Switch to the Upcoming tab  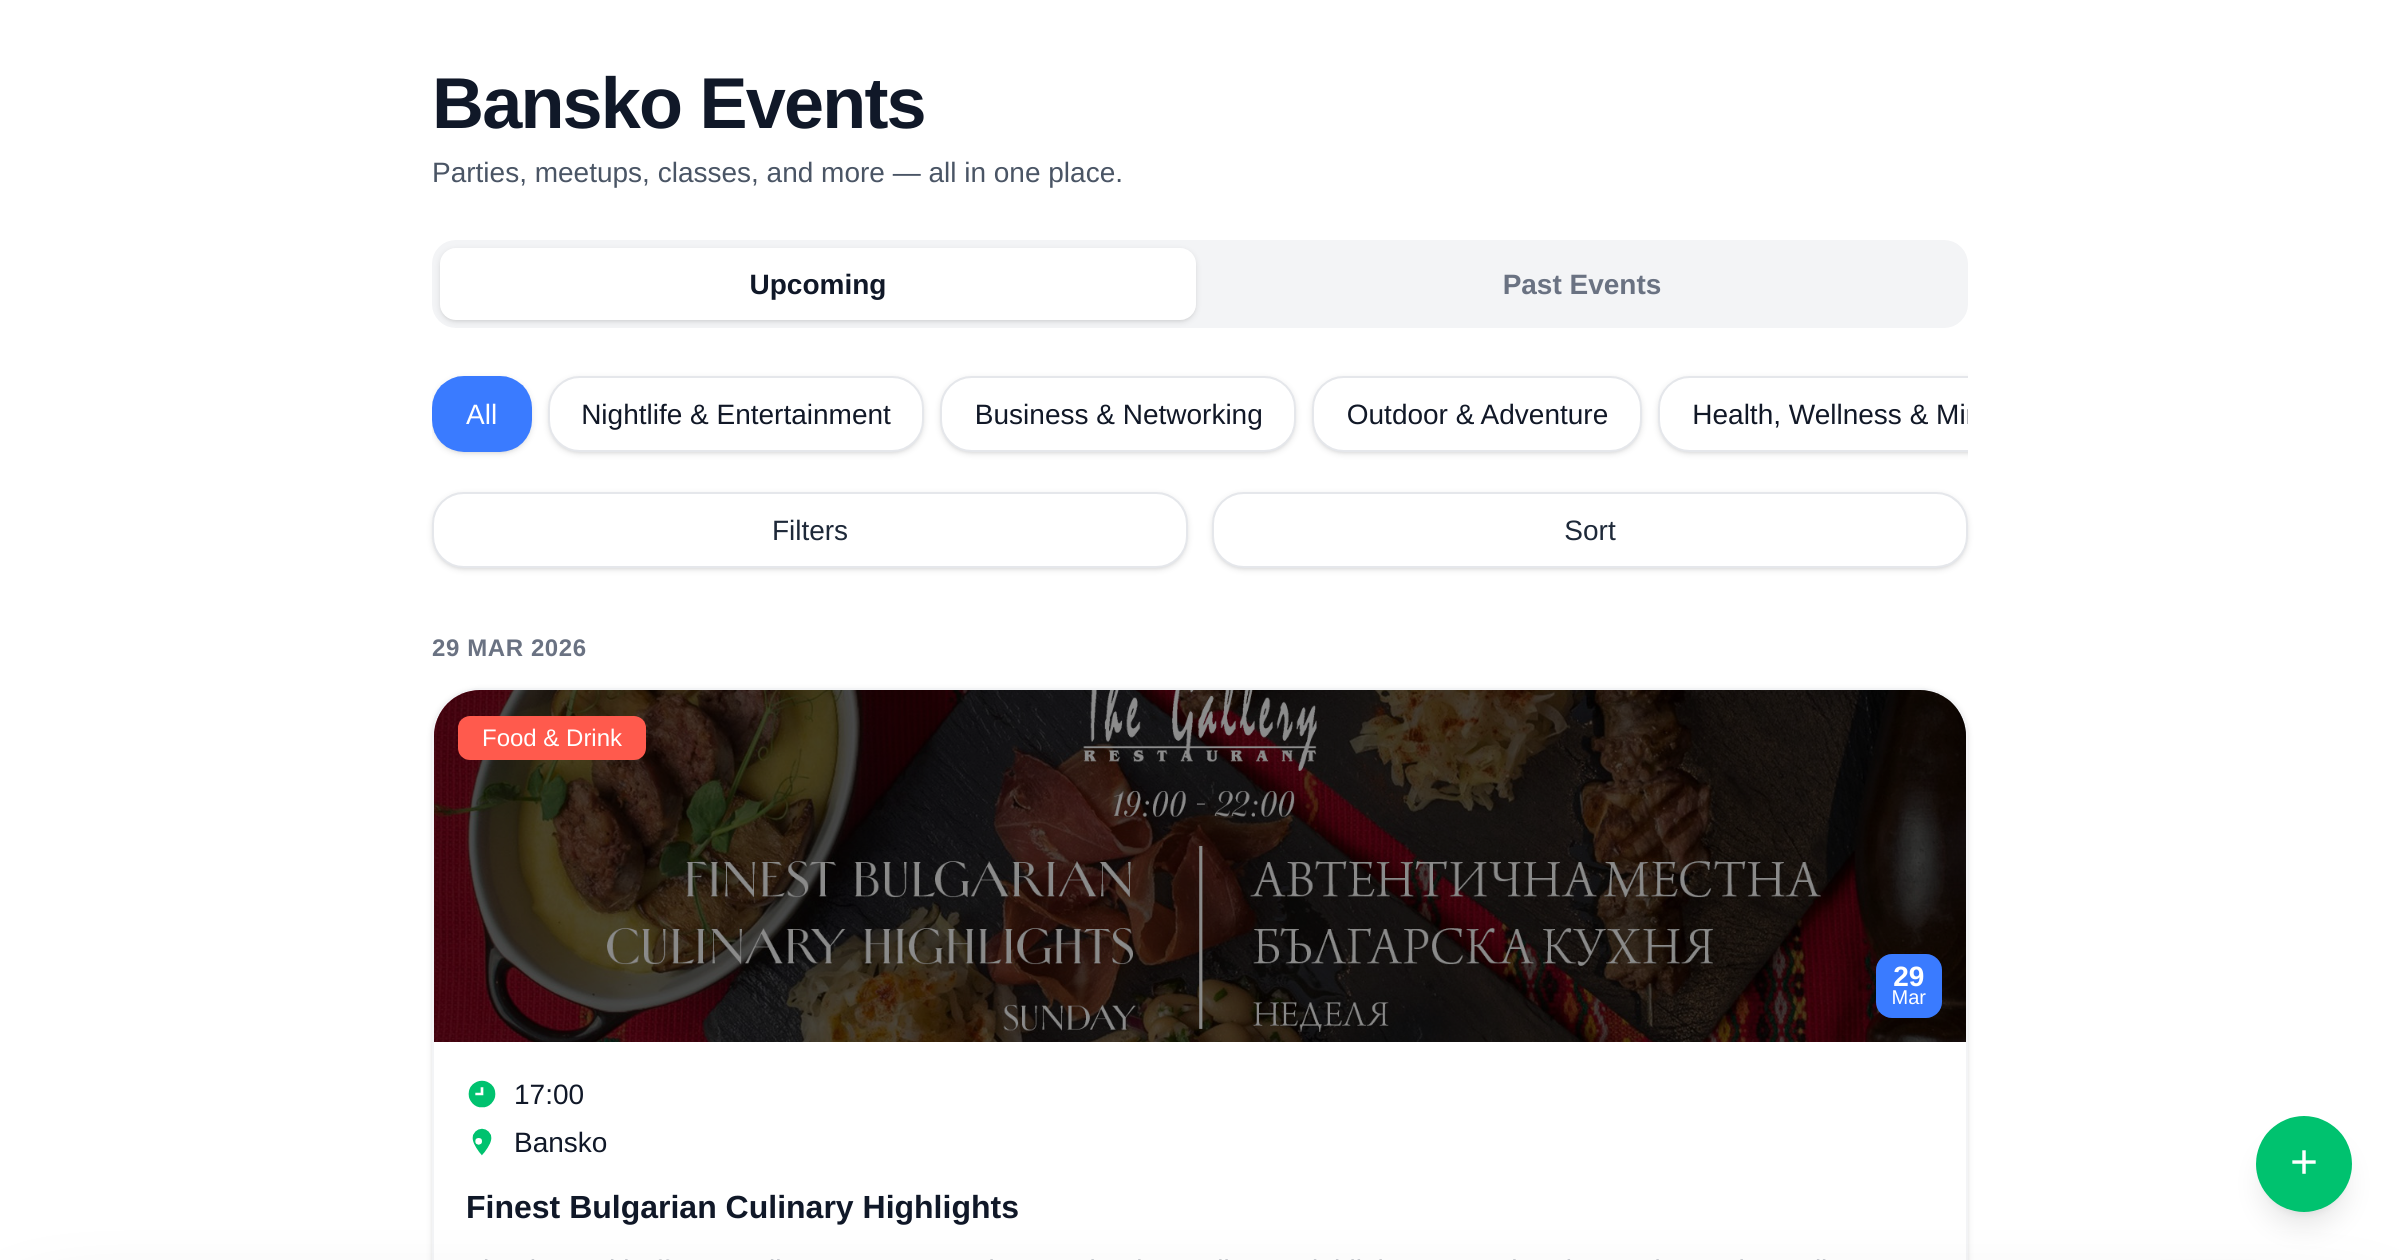(x=817, y=285)
